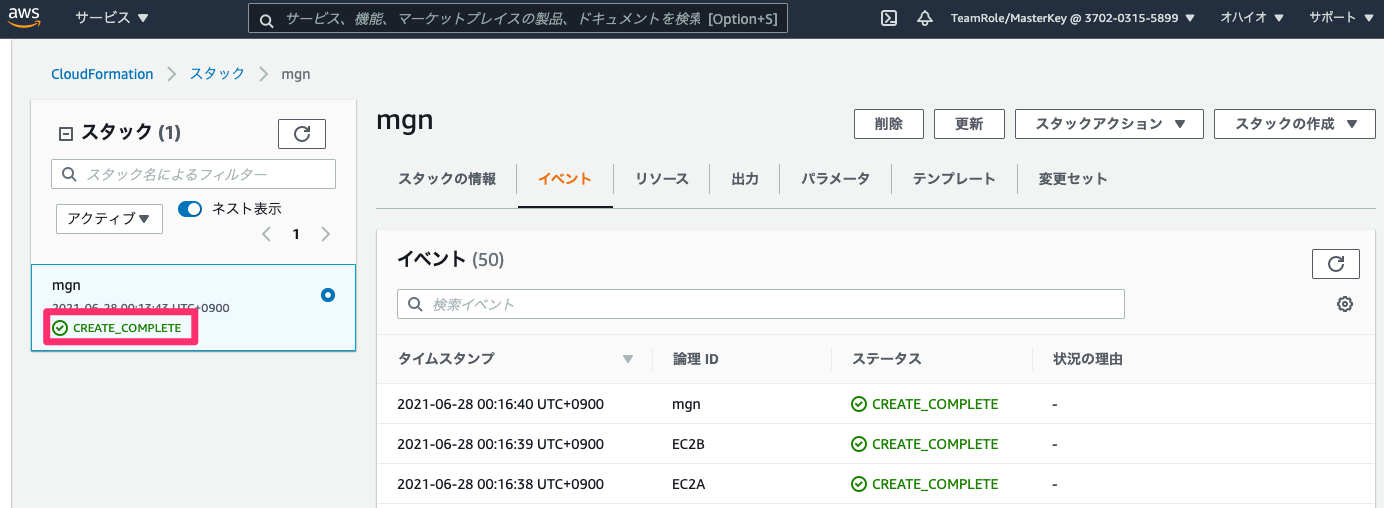Open the CloudFormation breadcrumb link
Viewport: 1384px width, 508px height.
tap(102, 74)
